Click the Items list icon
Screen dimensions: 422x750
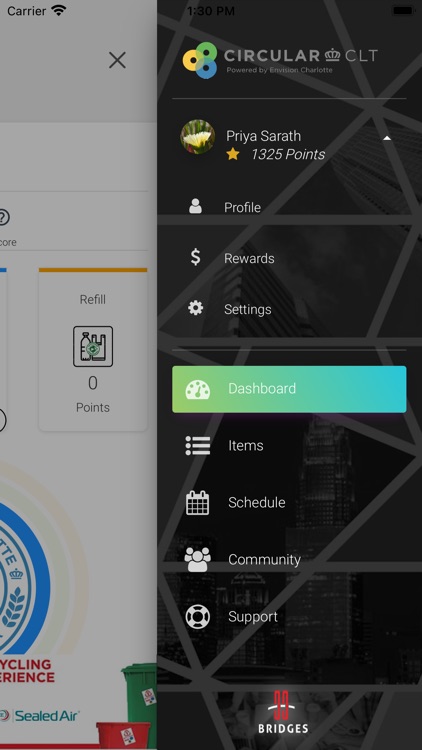198,445
